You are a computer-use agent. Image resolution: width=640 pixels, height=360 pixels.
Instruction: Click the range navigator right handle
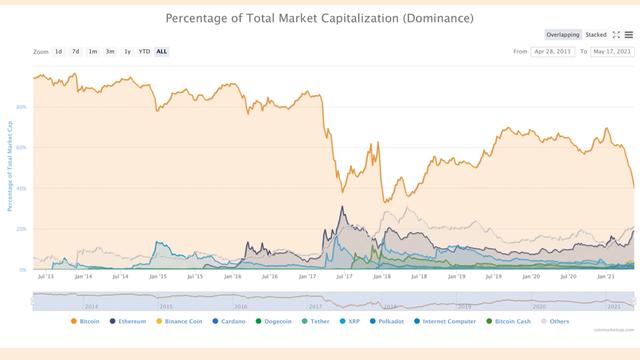tap(634, 301)
